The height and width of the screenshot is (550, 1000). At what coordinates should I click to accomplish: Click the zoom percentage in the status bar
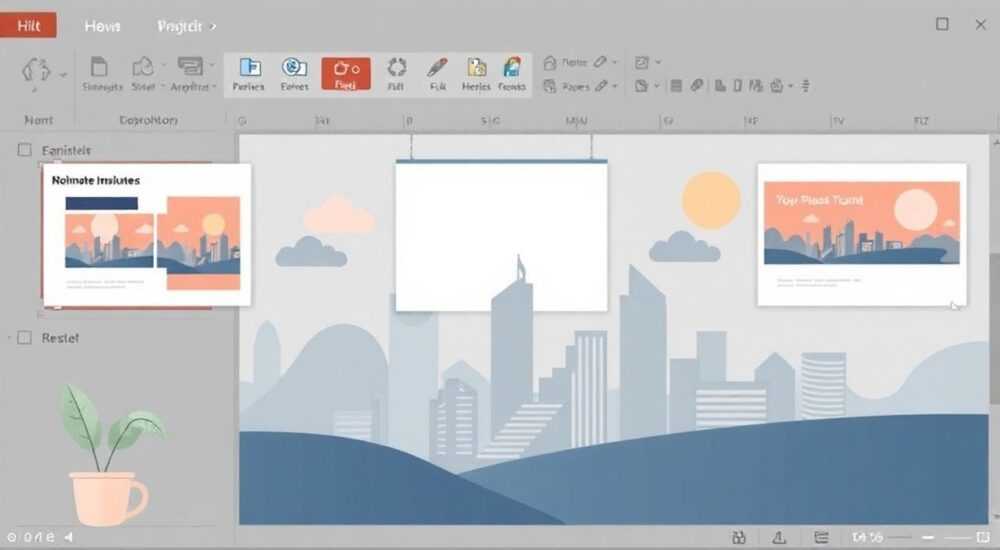click(867, 538)
